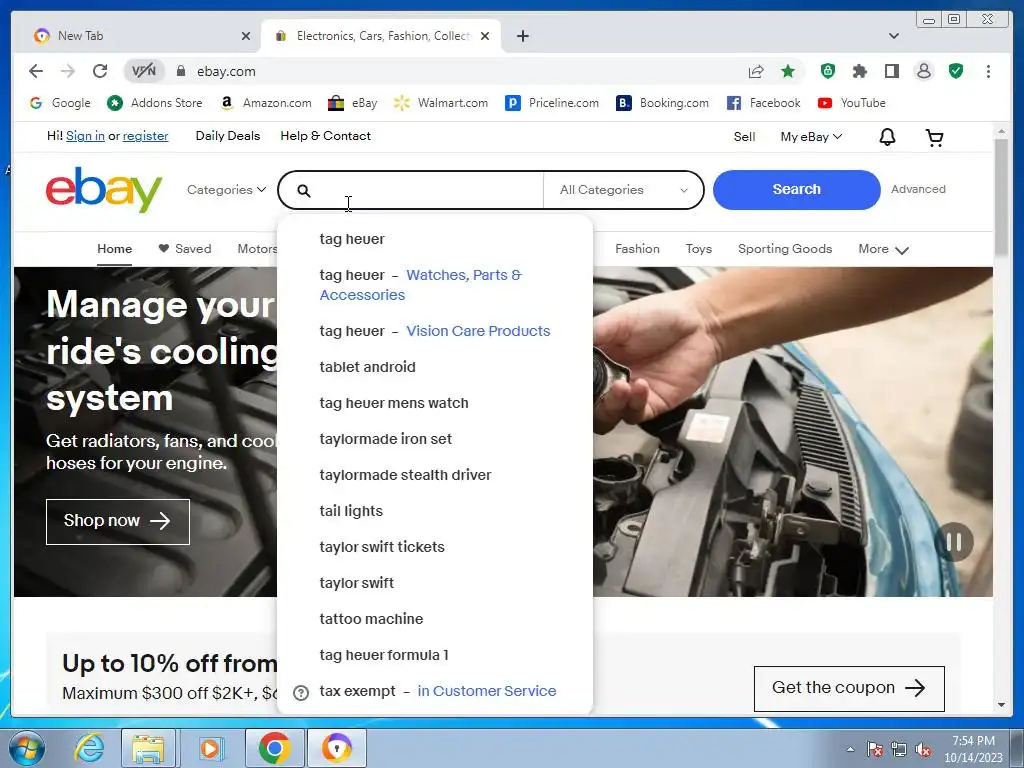Click the register link
The image size is (1024, 768).
[x=145, y=136]
